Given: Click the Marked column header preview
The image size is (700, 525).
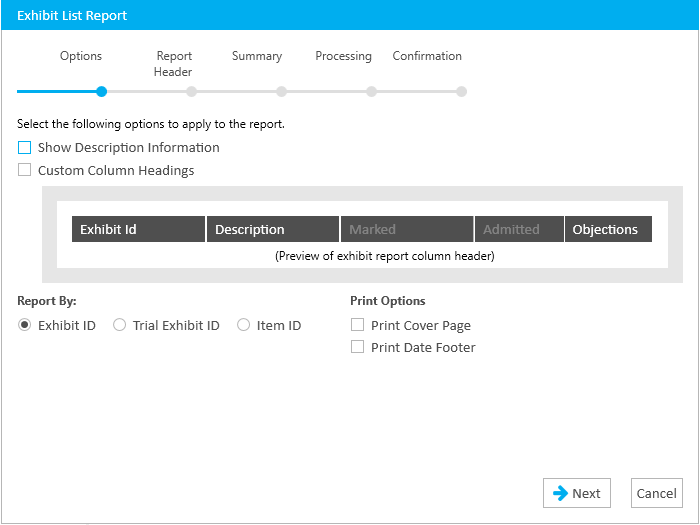Looking at the screenshot, I should [407, 229].
